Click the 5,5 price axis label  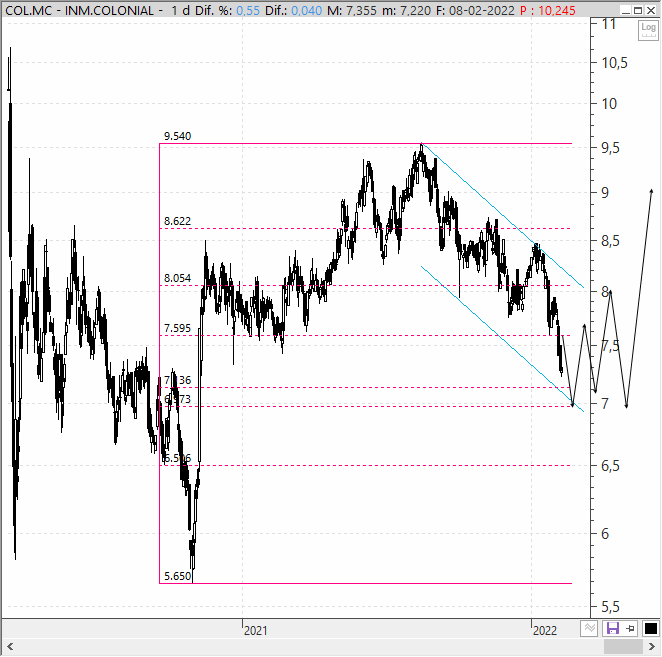point(610,607)
